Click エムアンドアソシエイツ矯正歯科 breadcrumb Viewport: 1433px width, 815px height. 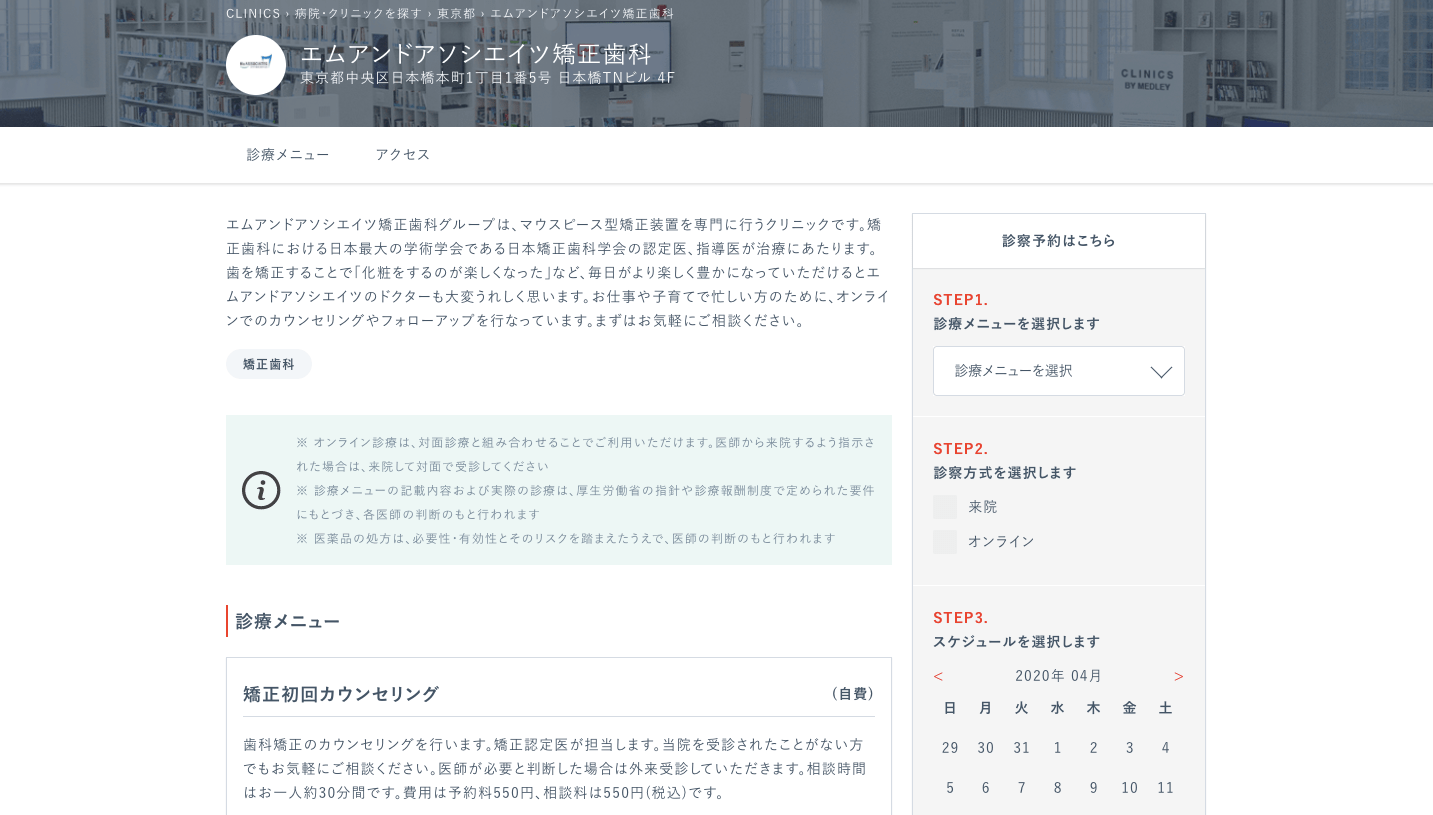pyautogui.click(x=582, y=13)
